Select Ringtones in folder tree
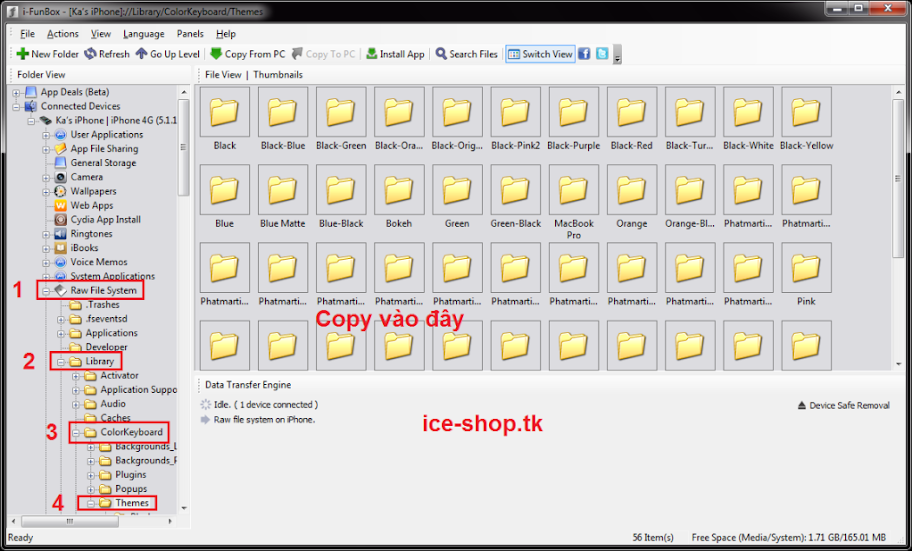The width and height of the screenshot is (912, 551). [x=91, y=234]
